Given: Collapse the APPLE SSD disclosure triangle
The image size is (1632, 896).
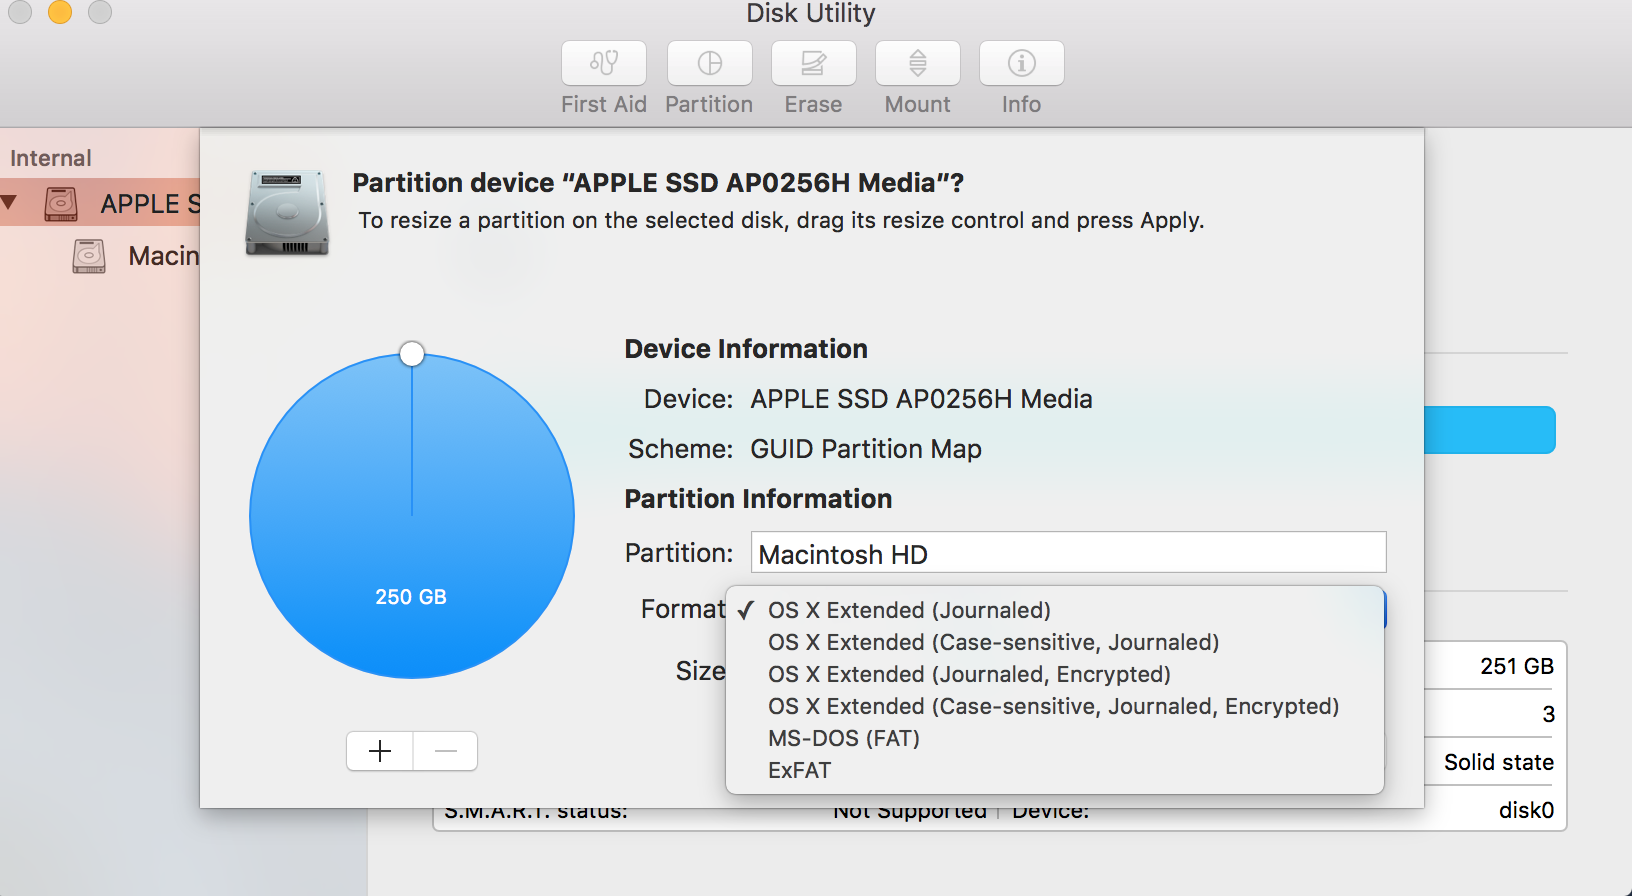Looking at the screenshot, I should point(10,202).
